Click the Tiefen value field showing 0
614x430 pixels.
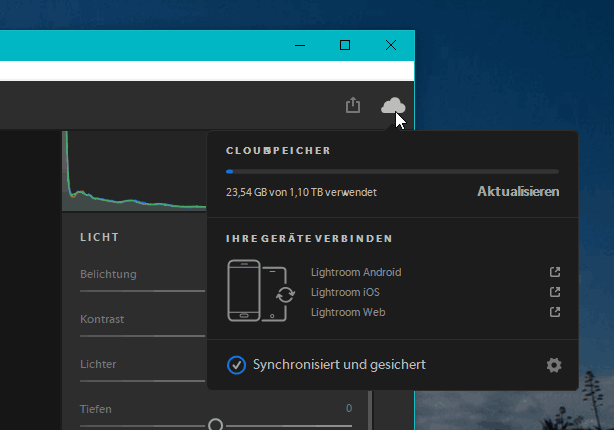coord(349,409)
